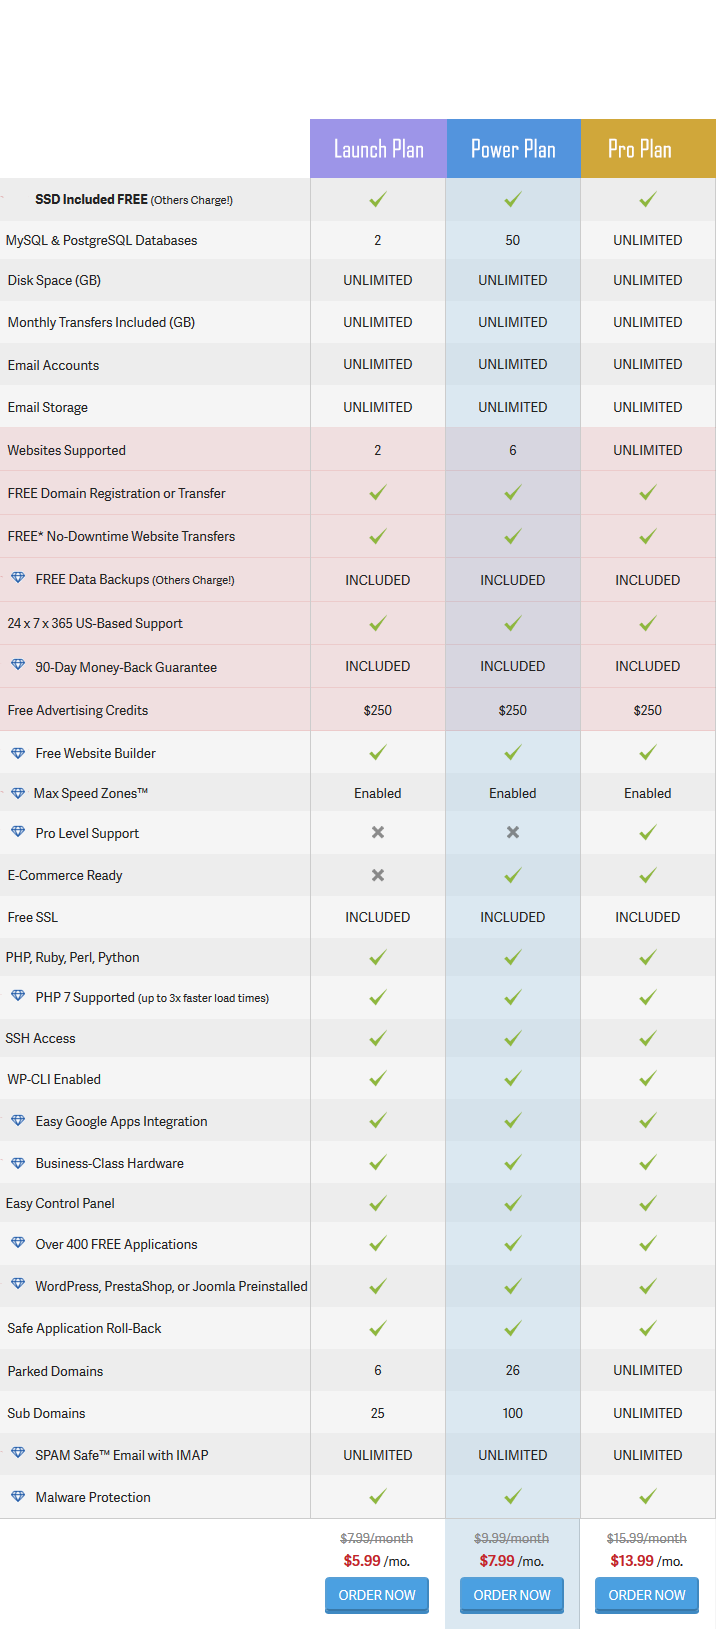Viewport: 716px width, 1629px height.
Task: Click diamond icon next to 90-Day Money-Back Guarantee
Action: 18,665
